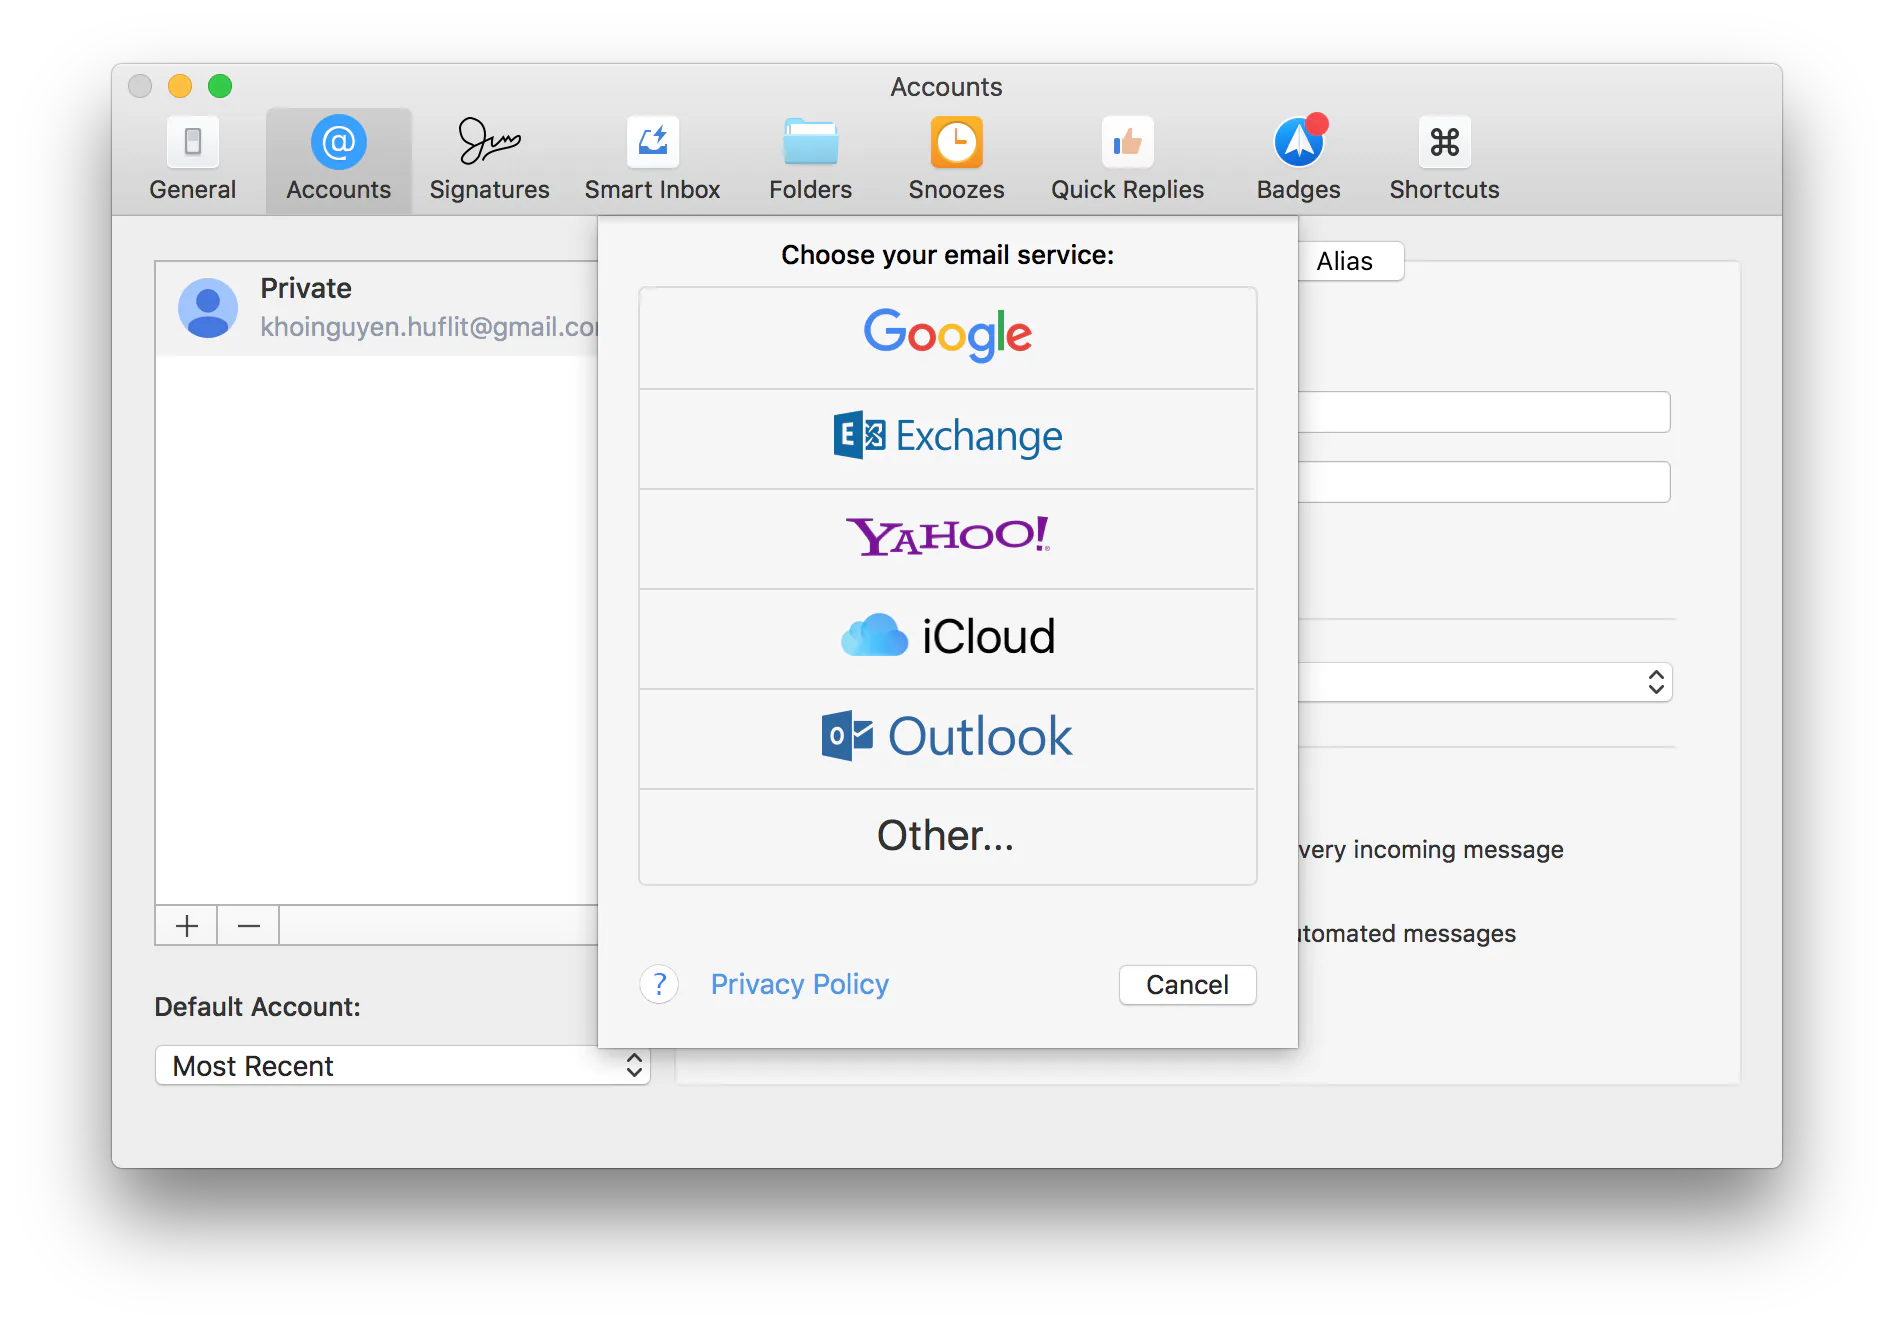
Task: Select the Other... email service option
Action: [x=947, y=837]
